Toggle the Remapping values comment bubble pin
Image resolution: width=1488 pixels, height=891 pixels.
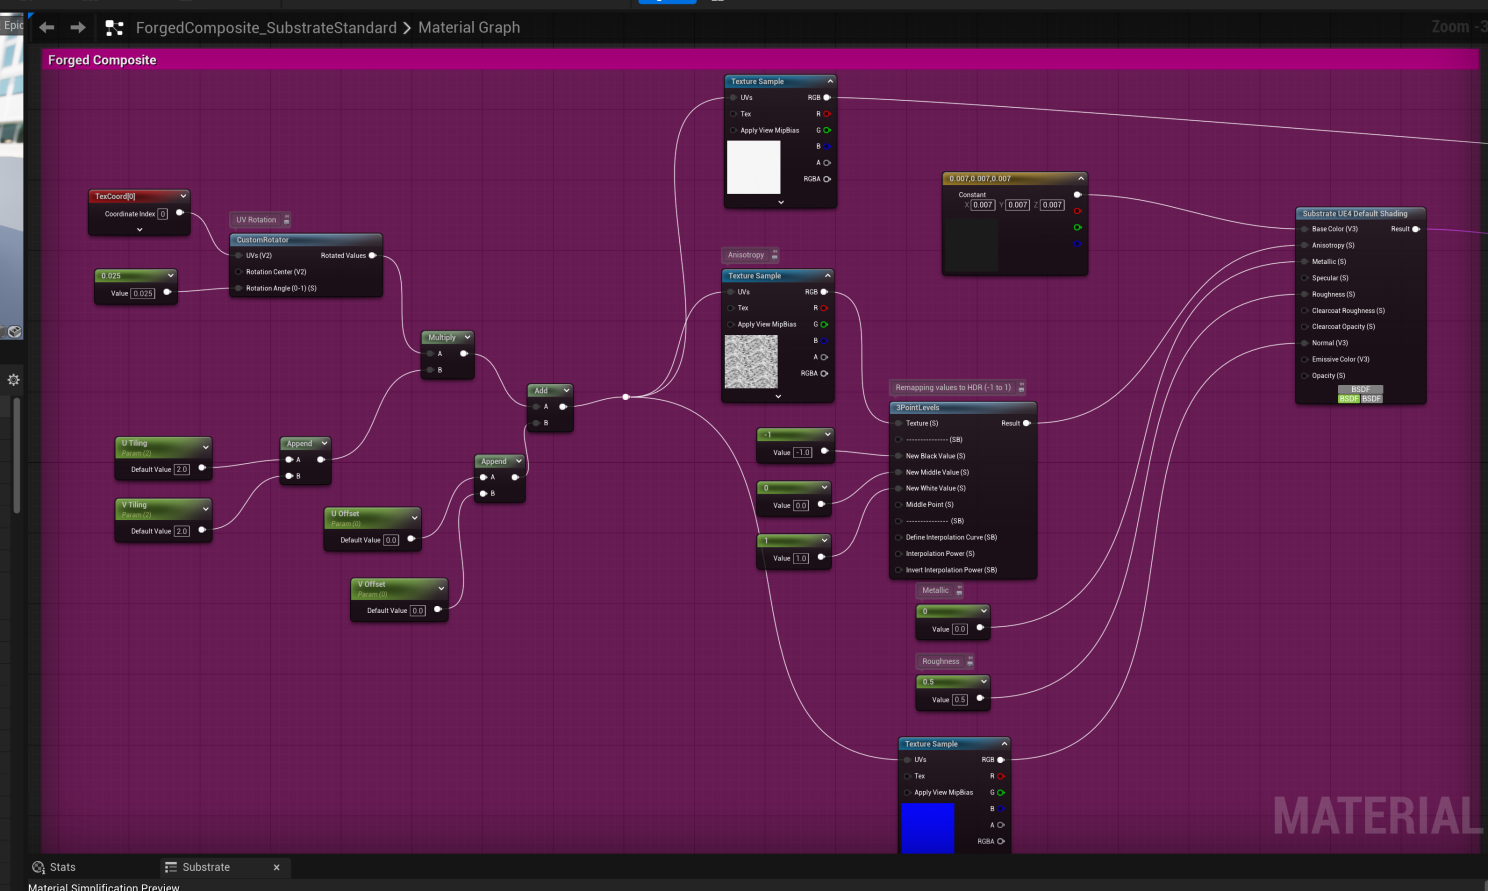point(1021,388)
